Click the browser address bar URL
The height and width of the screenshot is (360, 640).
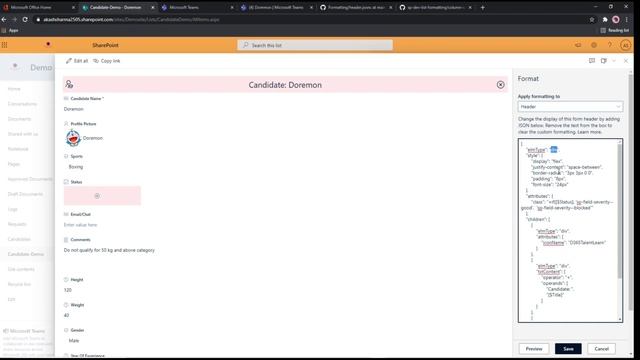pos(131,20)
